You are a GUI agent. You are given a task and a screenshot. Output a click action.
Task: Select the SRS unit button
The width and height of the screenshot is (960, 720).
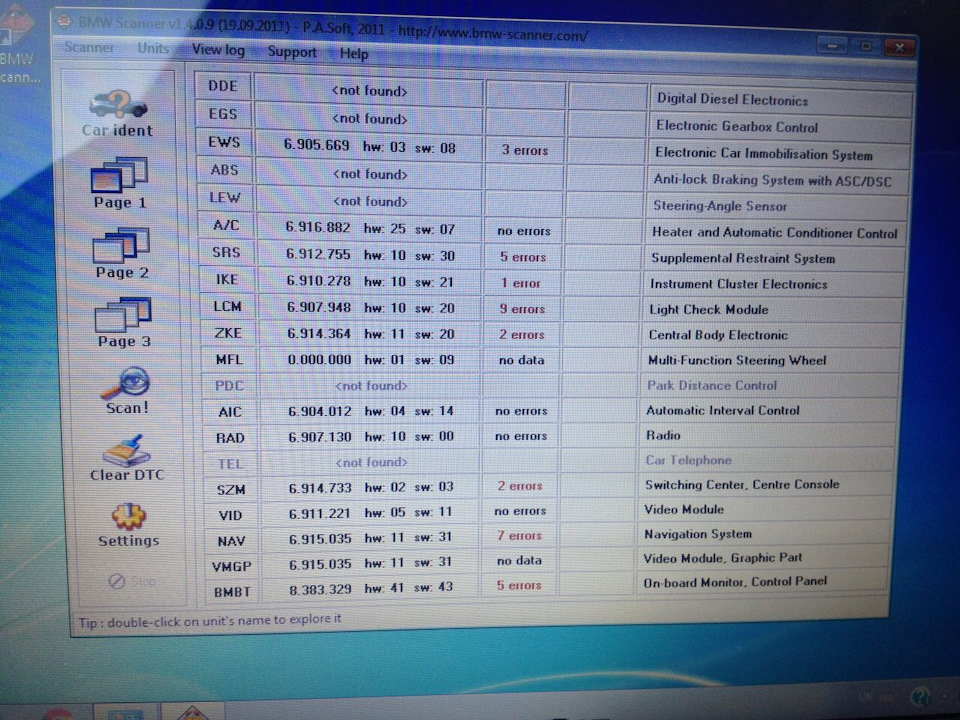point(227,252)
